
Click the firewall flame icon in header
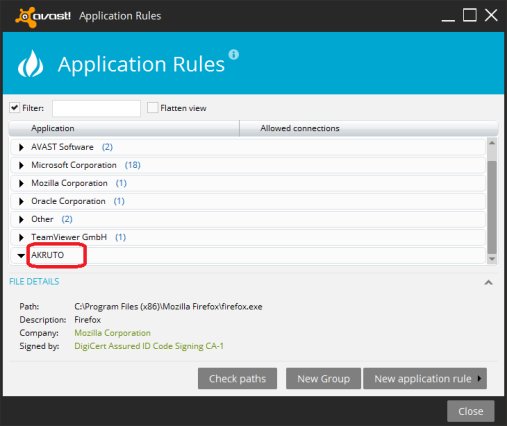[30, 64]
